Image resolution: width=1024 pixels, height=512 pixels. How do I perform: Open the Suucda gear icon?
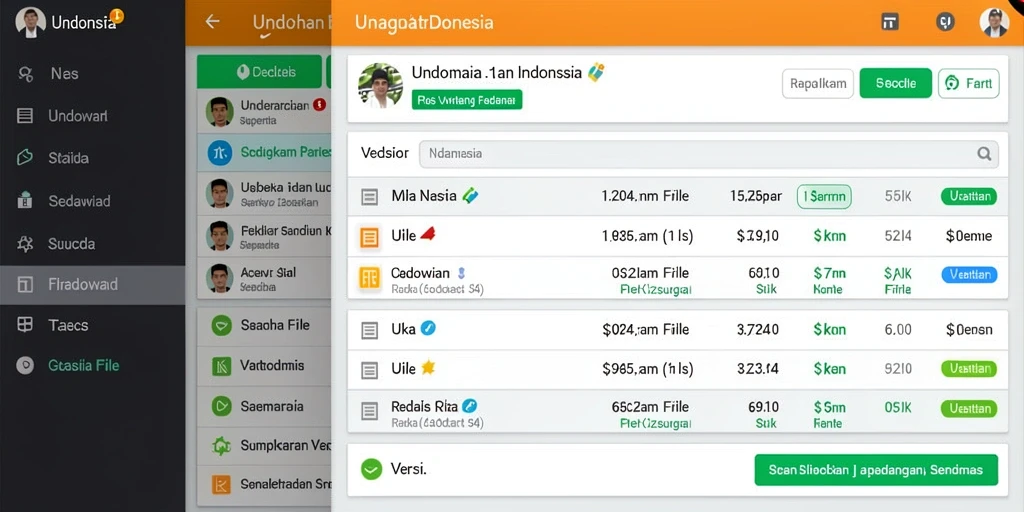pyautogui.click(x=25, y=244)
